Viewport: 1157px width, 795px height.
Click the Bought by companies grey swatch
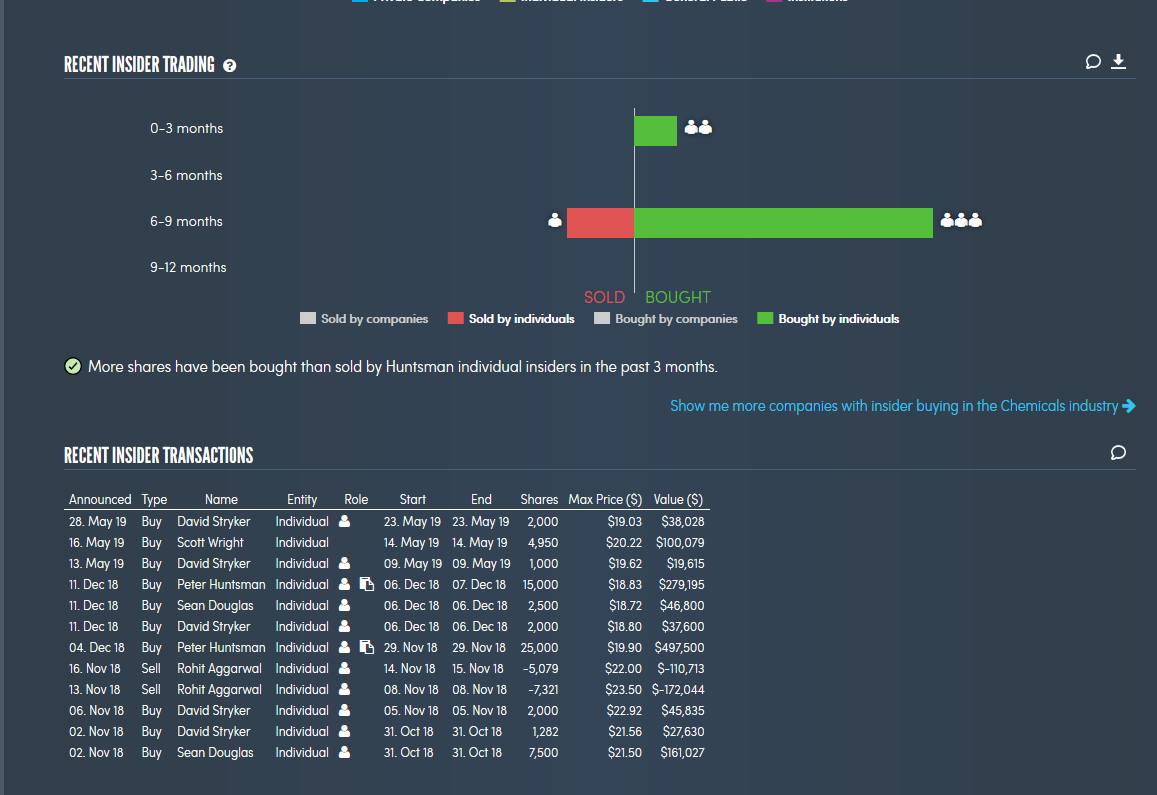click(x=601, y=319)
